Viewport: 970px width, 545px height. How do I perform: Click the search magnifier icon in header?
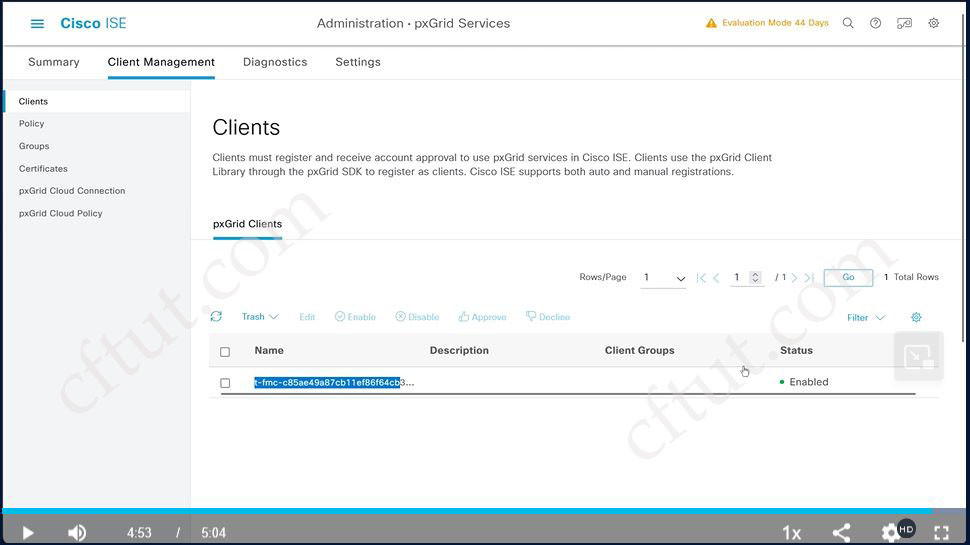(848, 23)
